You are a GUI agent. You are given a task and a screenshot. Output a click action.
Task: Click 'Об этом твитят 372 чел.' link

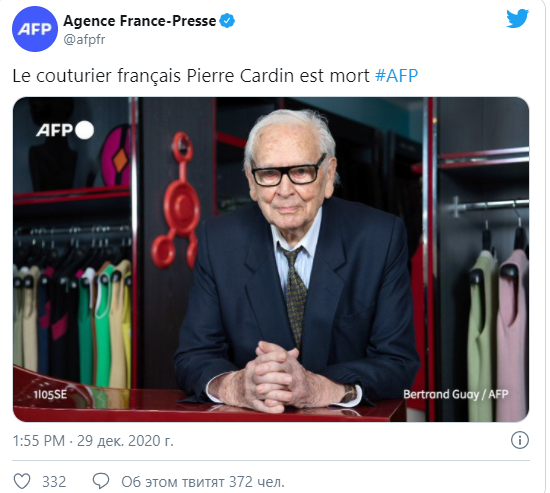[203, 482]
